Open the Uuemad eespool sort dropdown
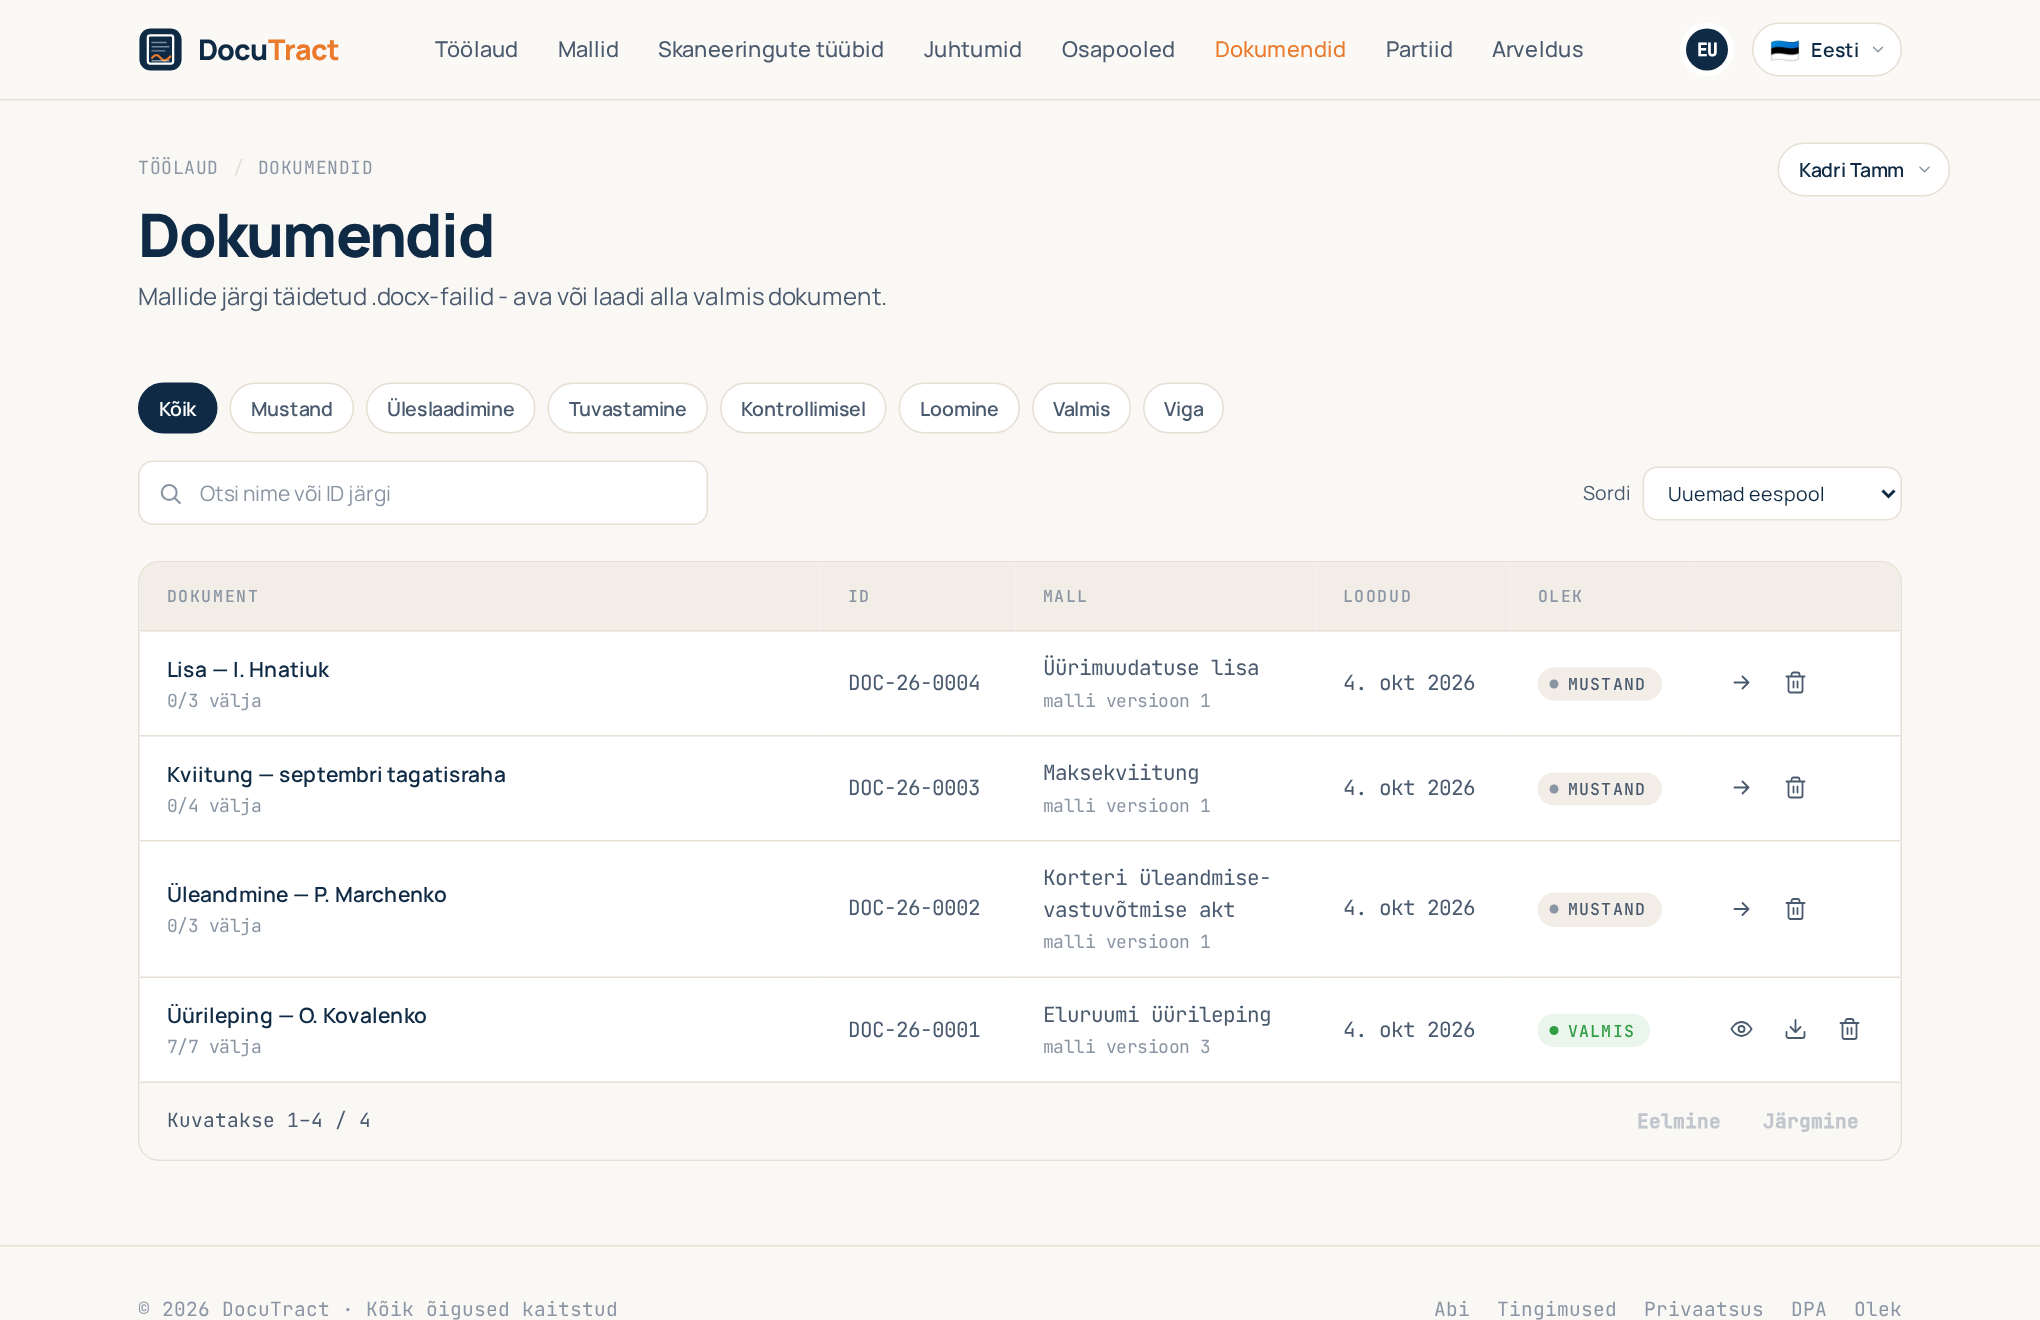Viewport: 2040px width, 1320px height. [x=1771, y=494]
